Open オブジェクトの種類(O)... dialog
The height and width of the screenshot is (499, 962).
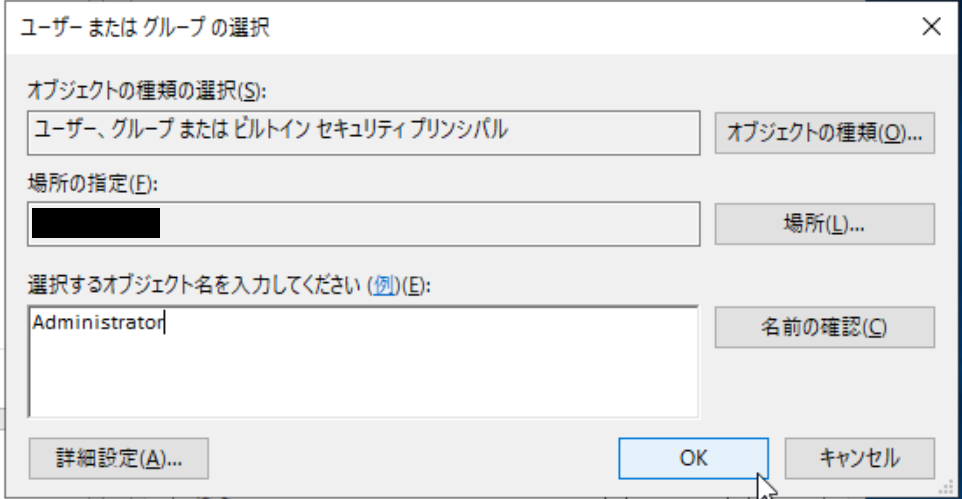[x=824, y=132]
